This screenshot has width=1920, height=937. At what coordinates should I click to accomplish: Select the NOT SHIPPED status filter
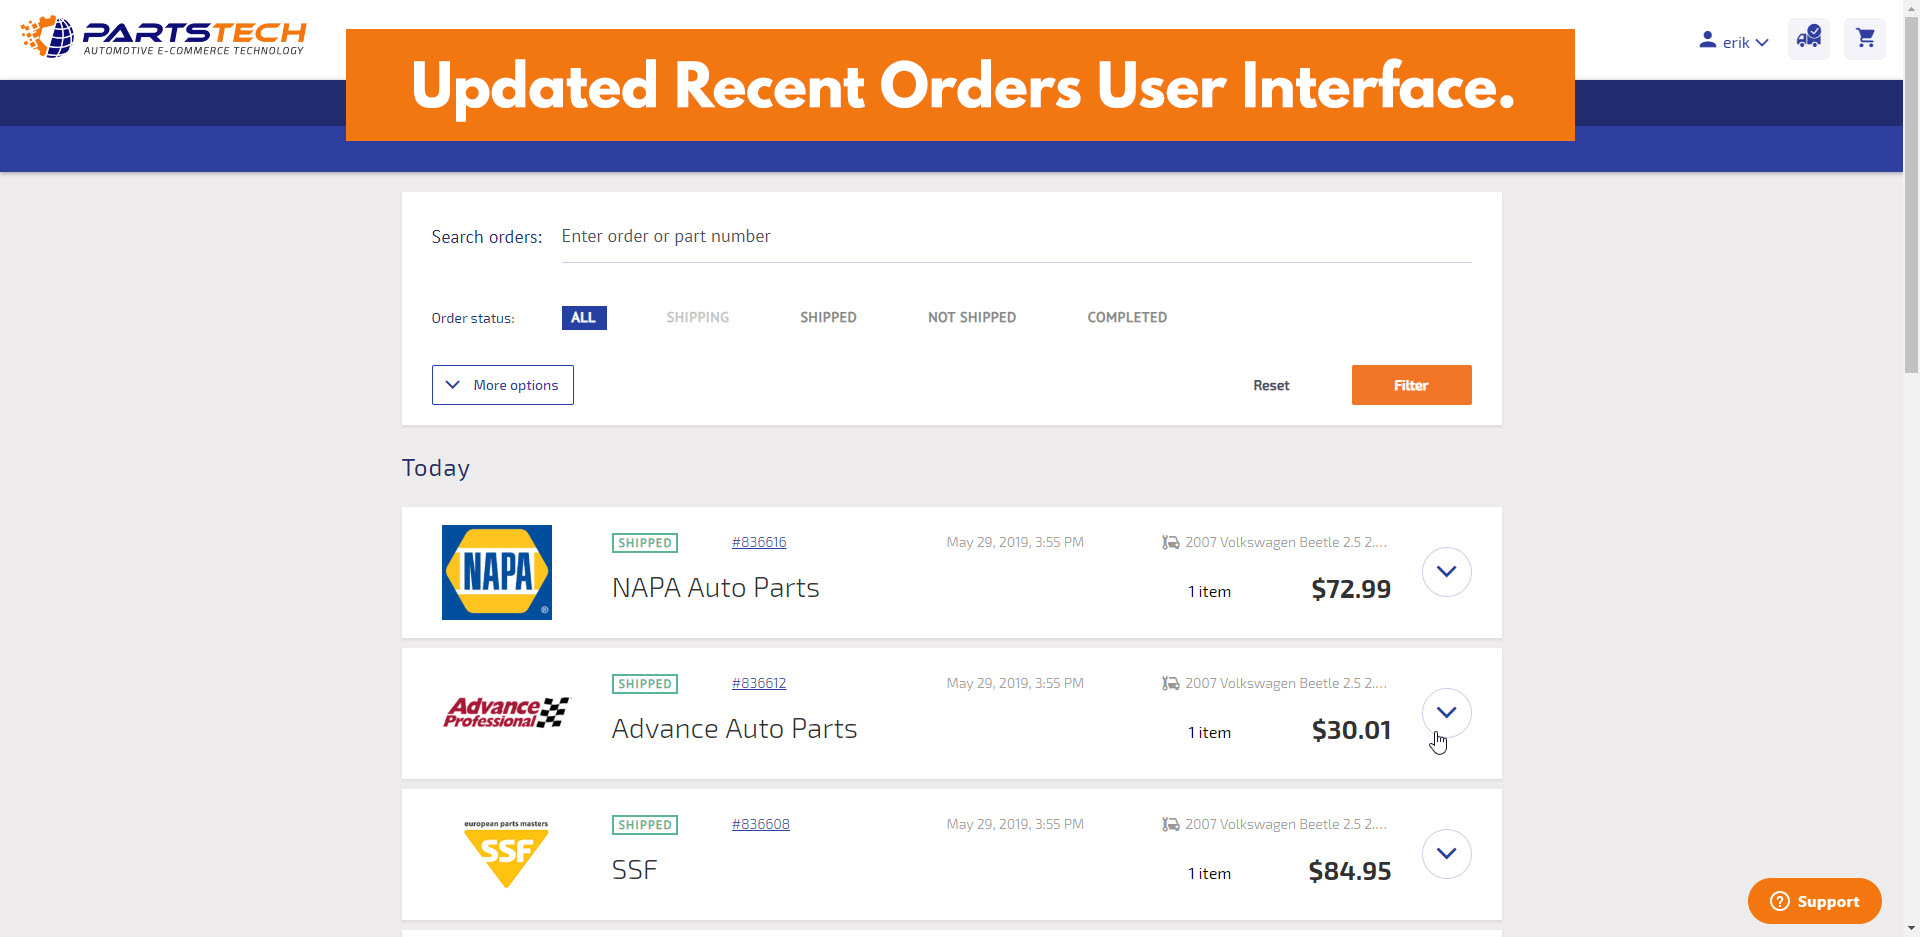point(972,318)
